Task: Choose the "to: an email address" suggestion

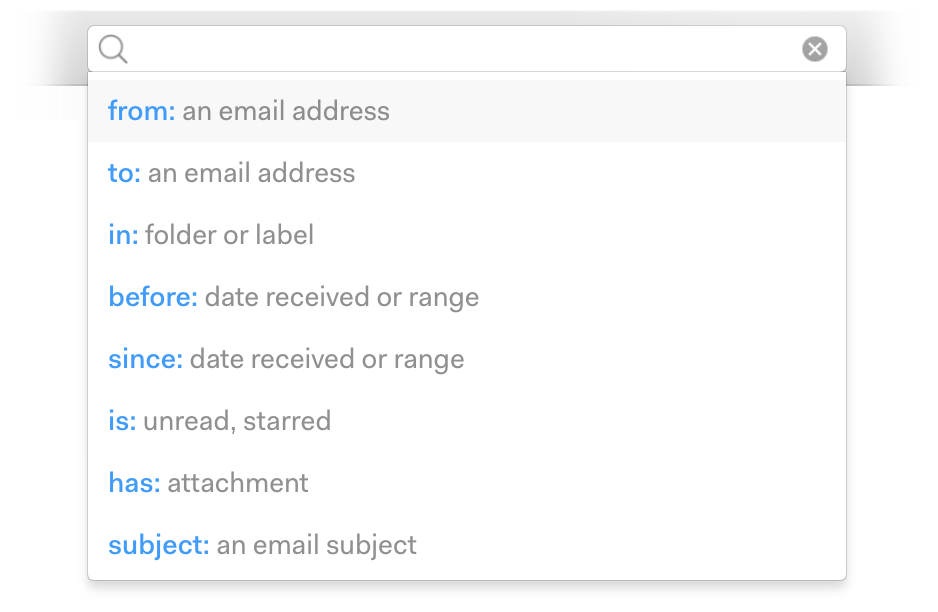Action: (467, 173)
